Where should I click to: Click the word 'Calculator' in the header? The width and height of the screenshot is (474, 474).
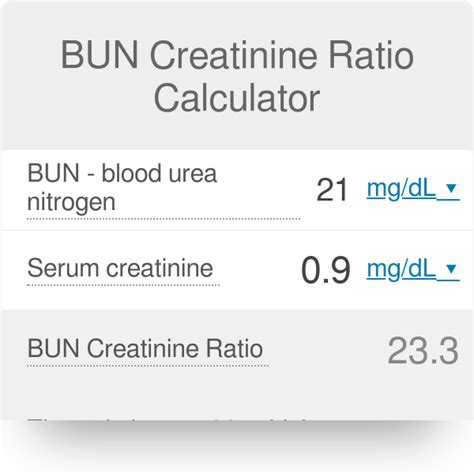click(x=237, y=98)
